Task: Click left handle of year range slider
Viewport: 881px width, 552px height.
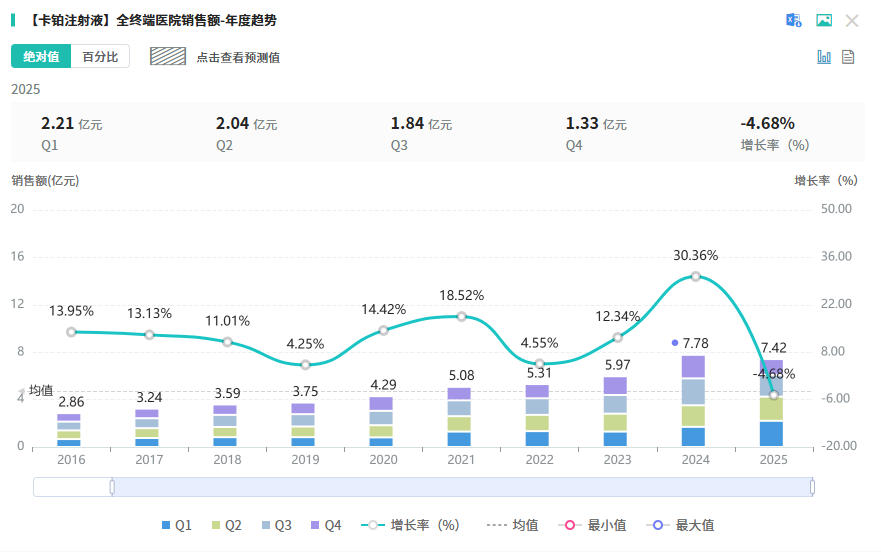Action: point(112,487)
